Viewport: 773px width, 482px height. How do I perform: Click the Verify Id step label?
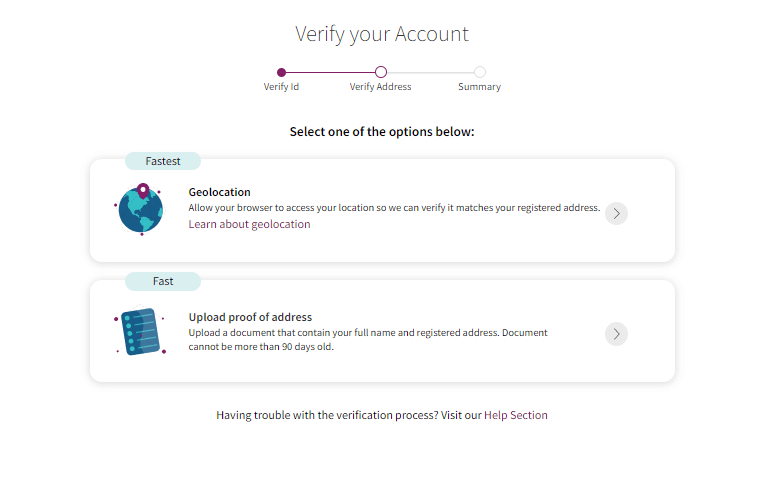(x=281, y=87)
